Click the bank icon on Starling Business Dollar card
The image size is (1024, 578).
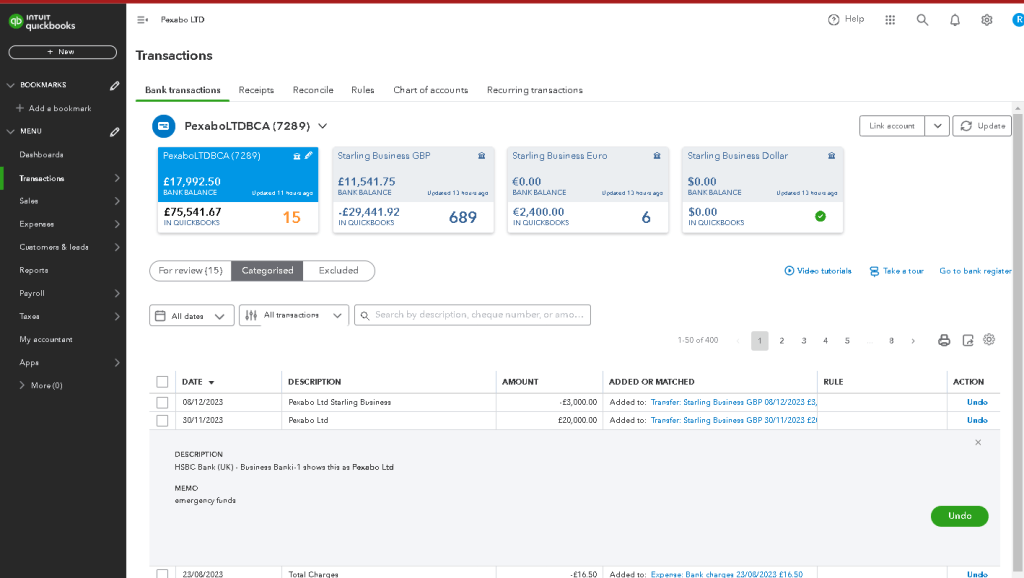[x=831, y=155]
